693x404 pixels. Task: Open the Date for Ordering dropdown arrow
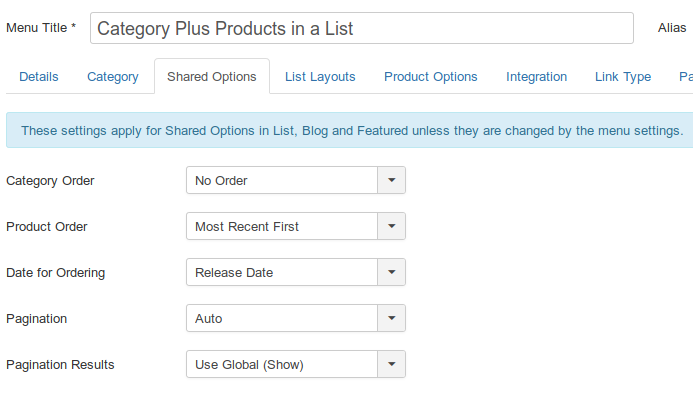pyautogui.click(x=391, y=273)
